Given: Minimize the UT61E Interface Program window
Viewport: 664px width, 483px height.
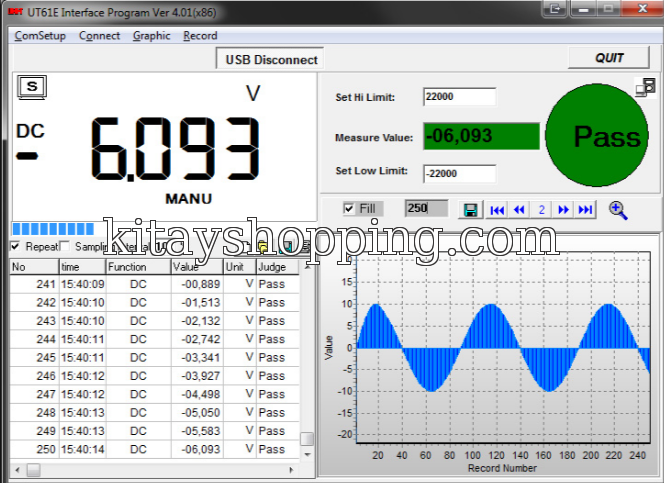Looking at the screenshot, I should click(x=583, y=8).
